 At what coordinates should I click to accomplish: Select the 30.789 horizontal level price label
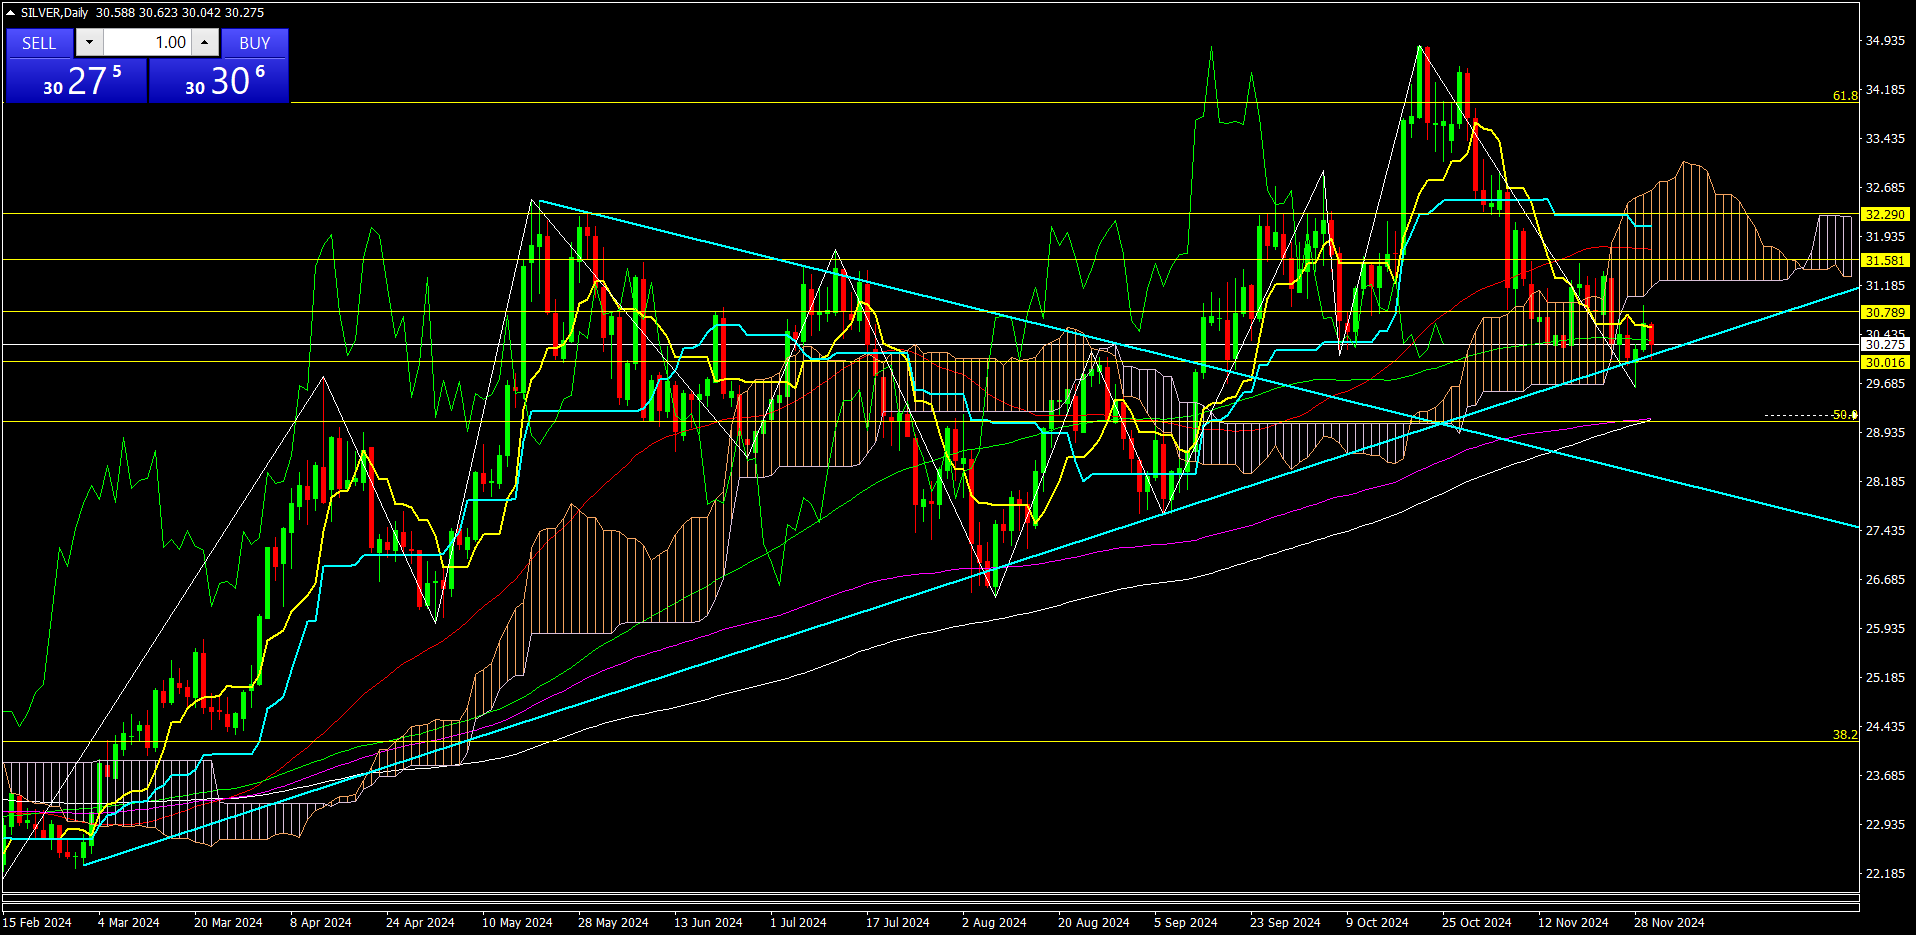1884,312
